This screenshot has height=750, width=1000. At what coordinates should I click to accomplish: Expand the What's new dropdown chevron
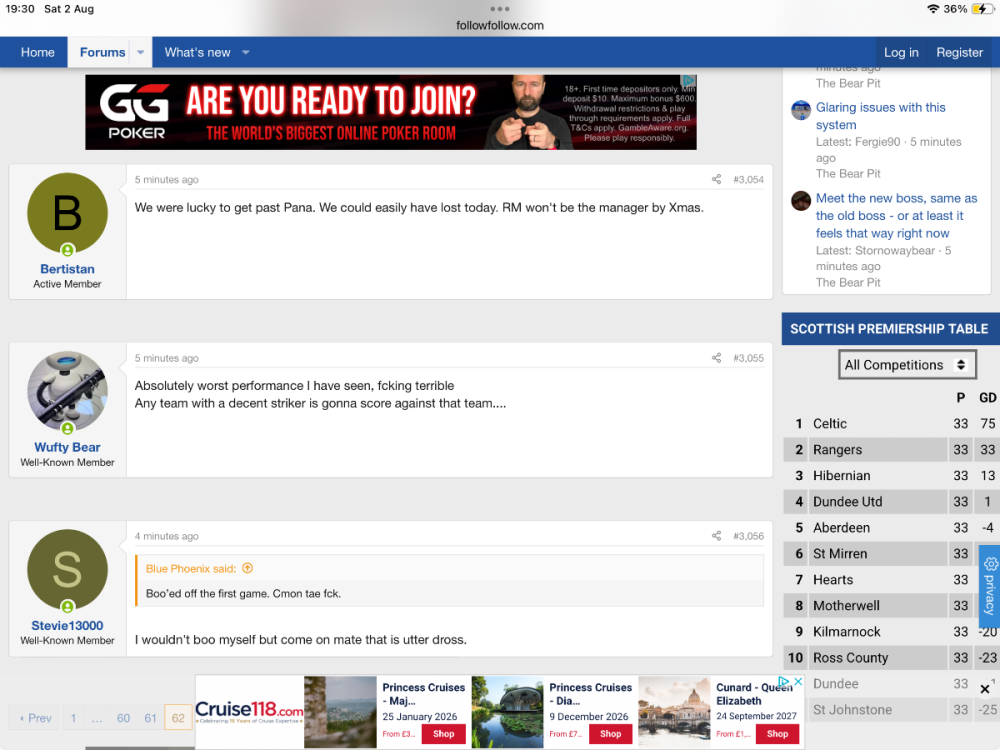[245, 52]
